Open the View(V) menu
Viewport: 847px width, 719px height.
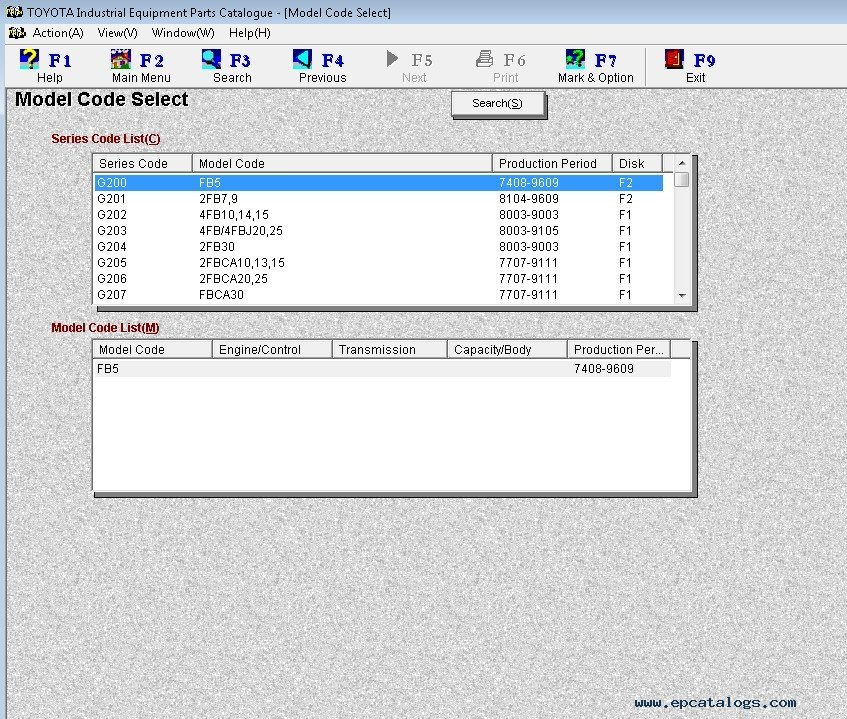click(x=117, y=33)
